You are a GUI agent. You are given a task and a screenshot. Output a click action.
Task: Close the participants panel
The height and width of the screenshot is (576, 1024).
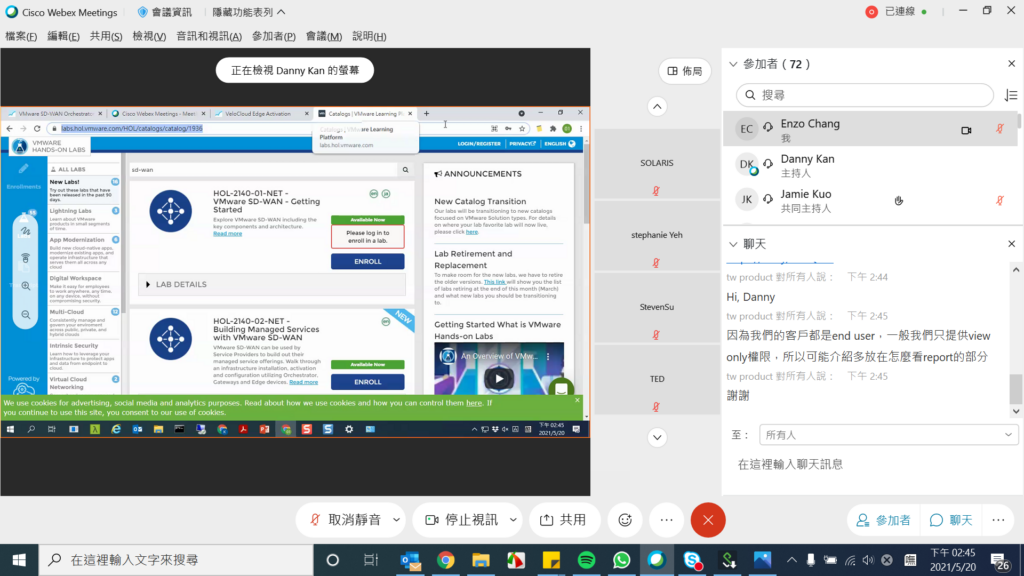coord(1012,64)
